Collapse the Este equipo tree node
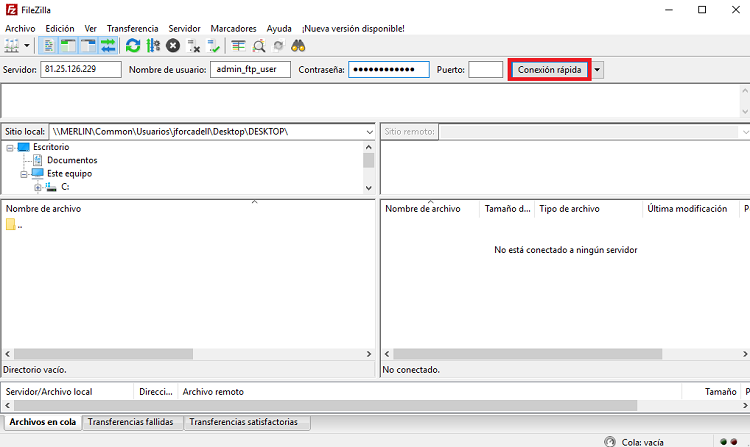Viewport: 750px width, 447px height. click(23, 174)
